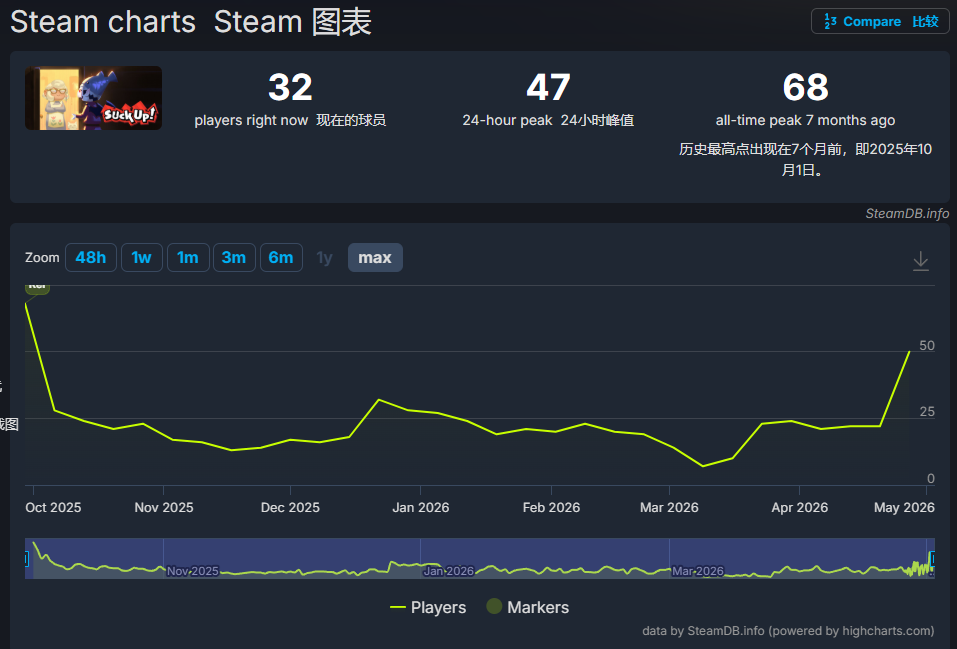
Task: Click the 'players right now' label
Action: point(251,120)
